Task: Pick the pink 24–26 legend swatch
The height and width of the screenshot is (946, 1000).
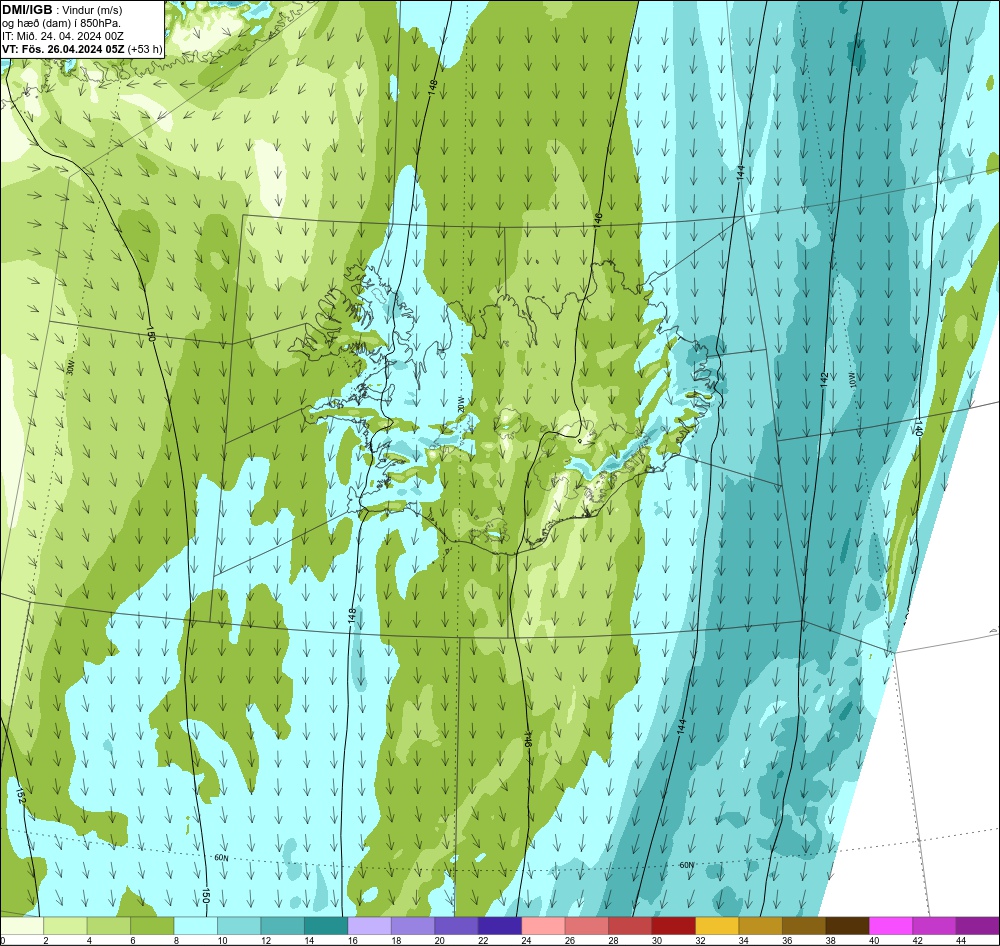Action: (543, 926)
